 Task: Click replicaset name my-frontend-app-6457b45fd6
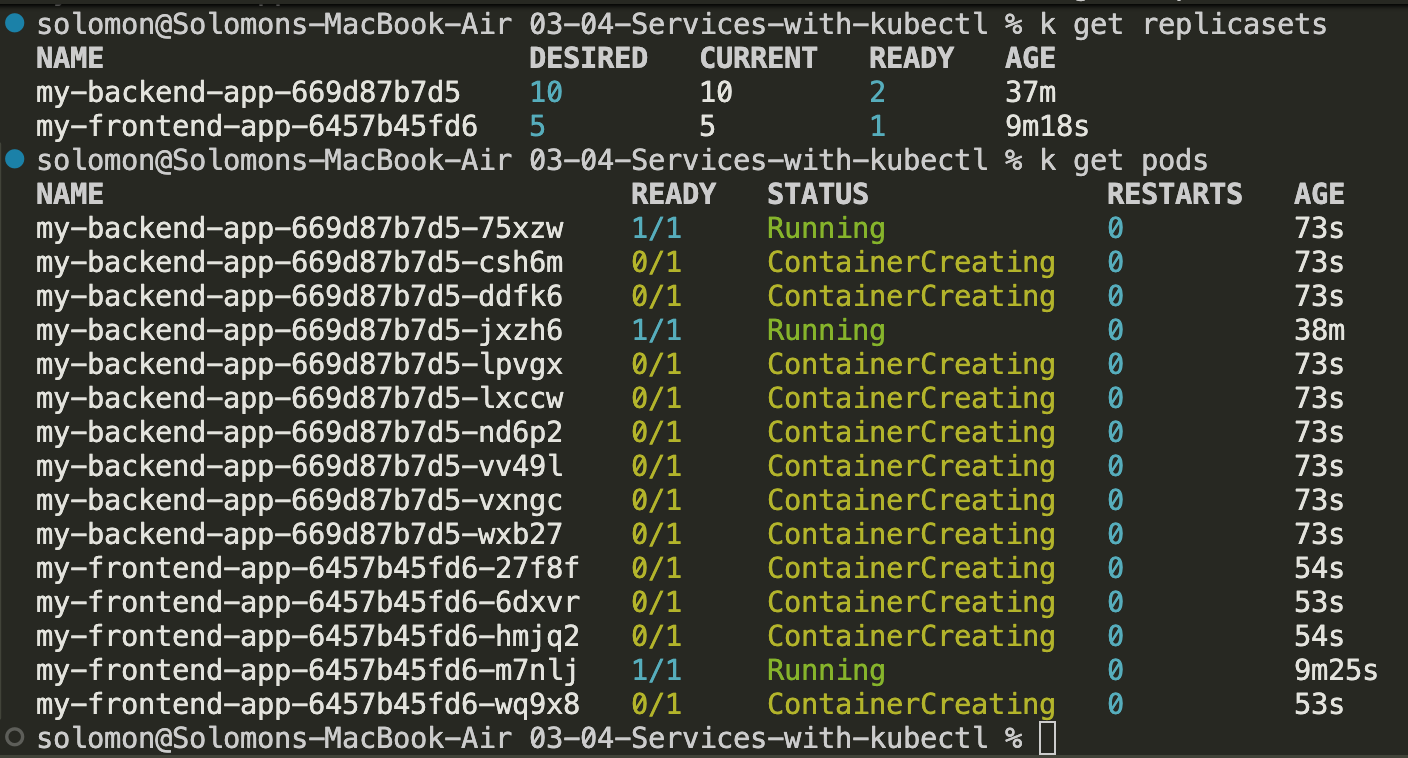pos(257,127)
